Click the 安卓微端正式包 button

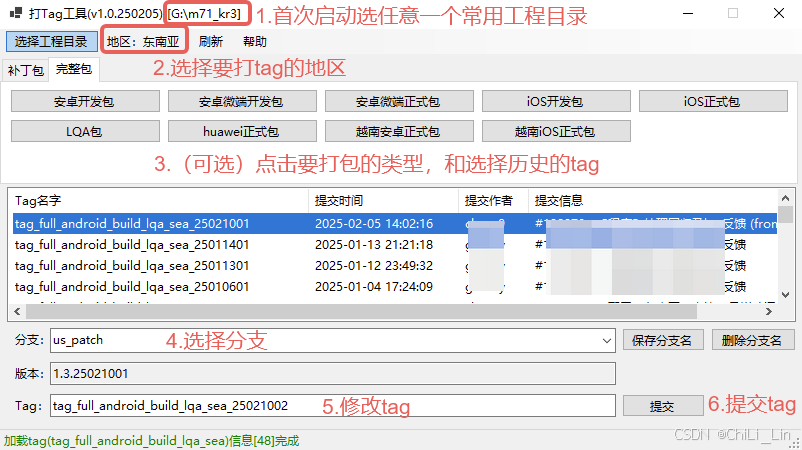[x=399, y=101]
